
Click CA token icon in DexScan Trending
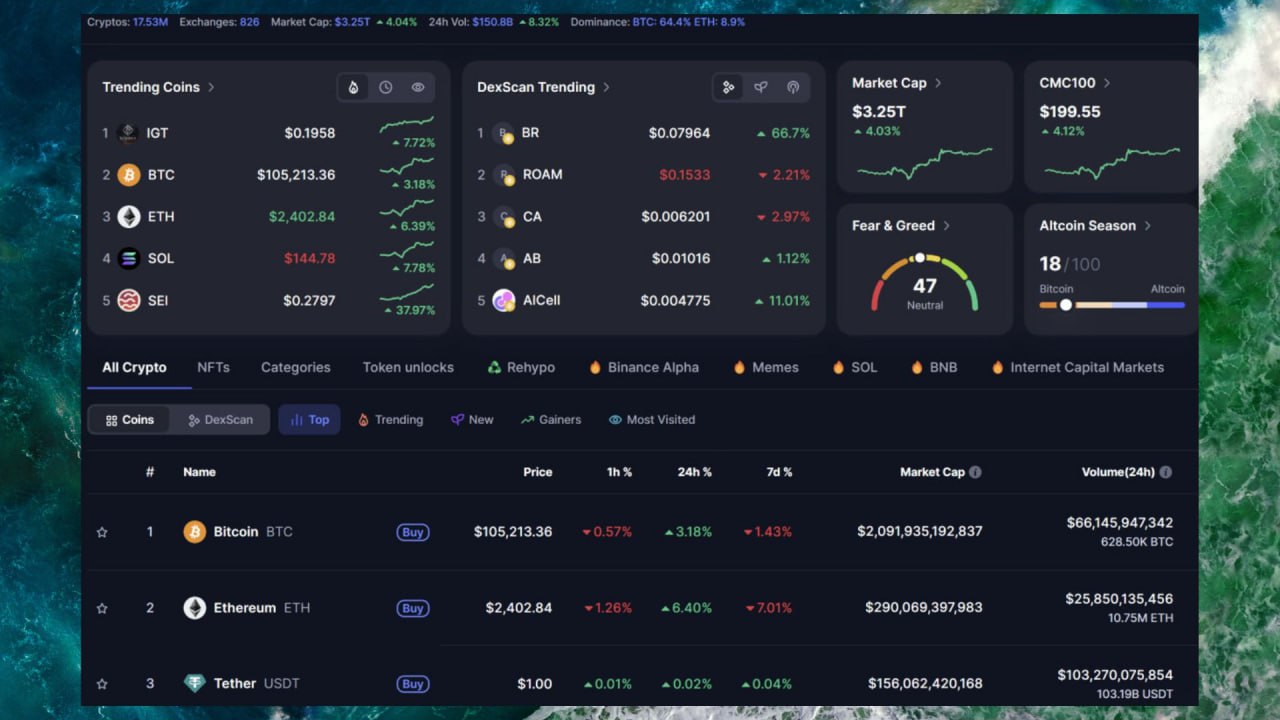[x=503, y=217]
